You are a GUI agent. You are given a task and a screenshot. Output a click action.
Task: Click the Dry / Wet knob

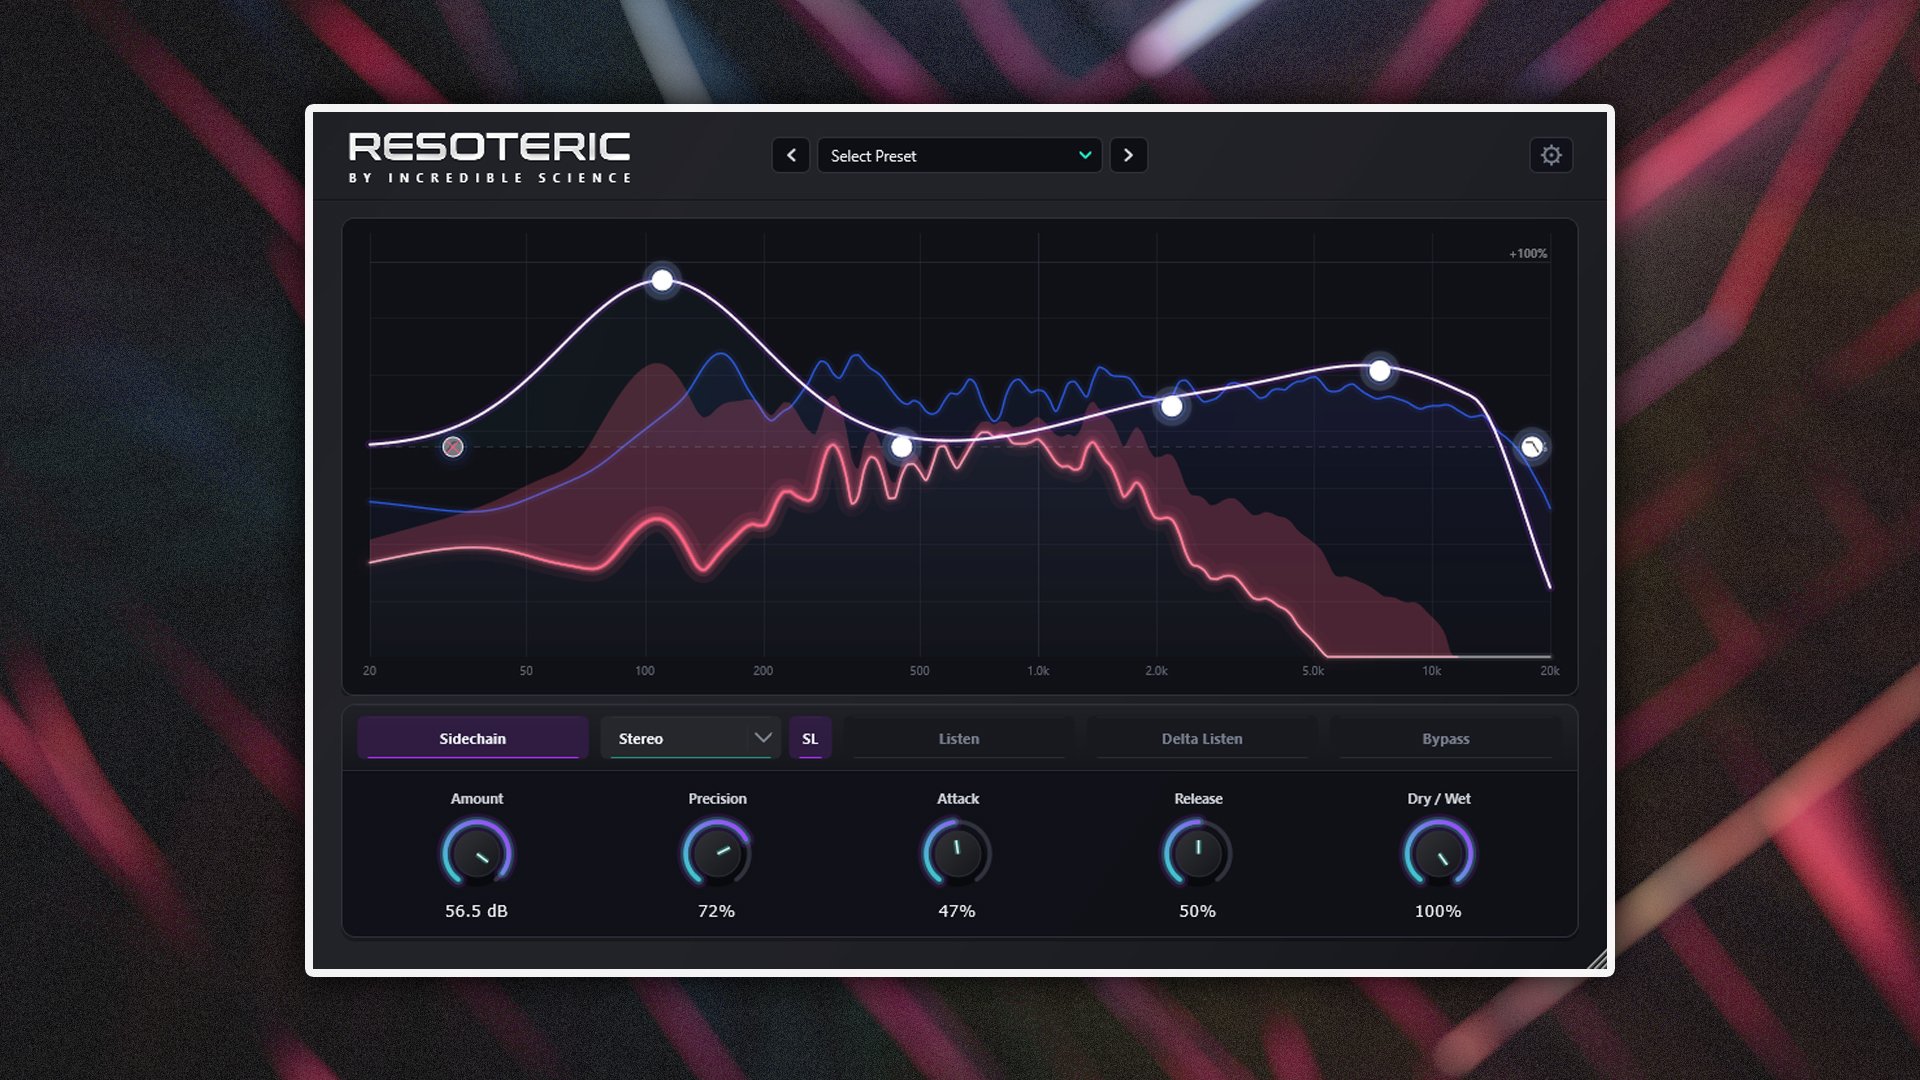(x=1438, y=854)
